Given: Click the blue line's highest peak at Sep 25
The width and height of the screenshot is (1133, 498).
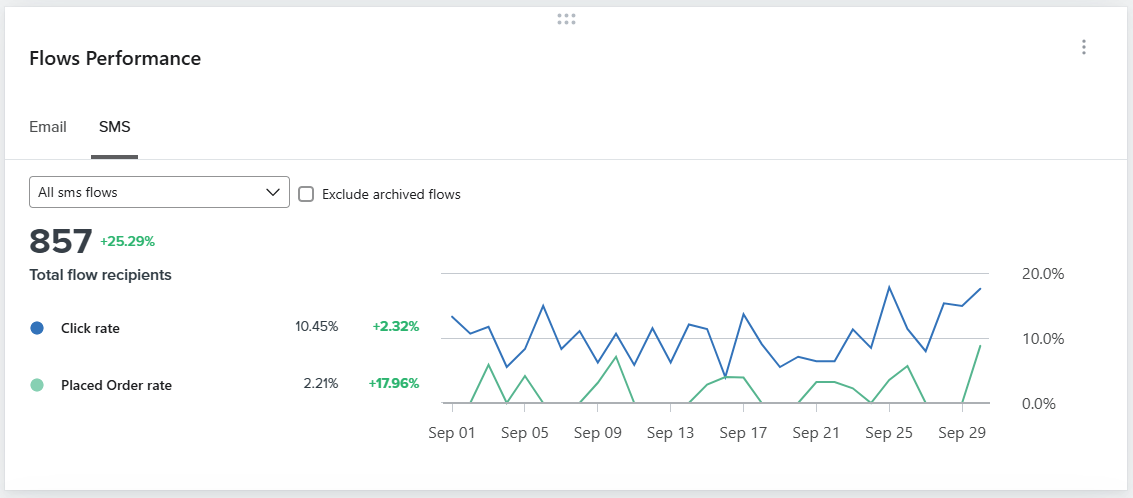Looking at the screenshot, I should click(889, 287).
